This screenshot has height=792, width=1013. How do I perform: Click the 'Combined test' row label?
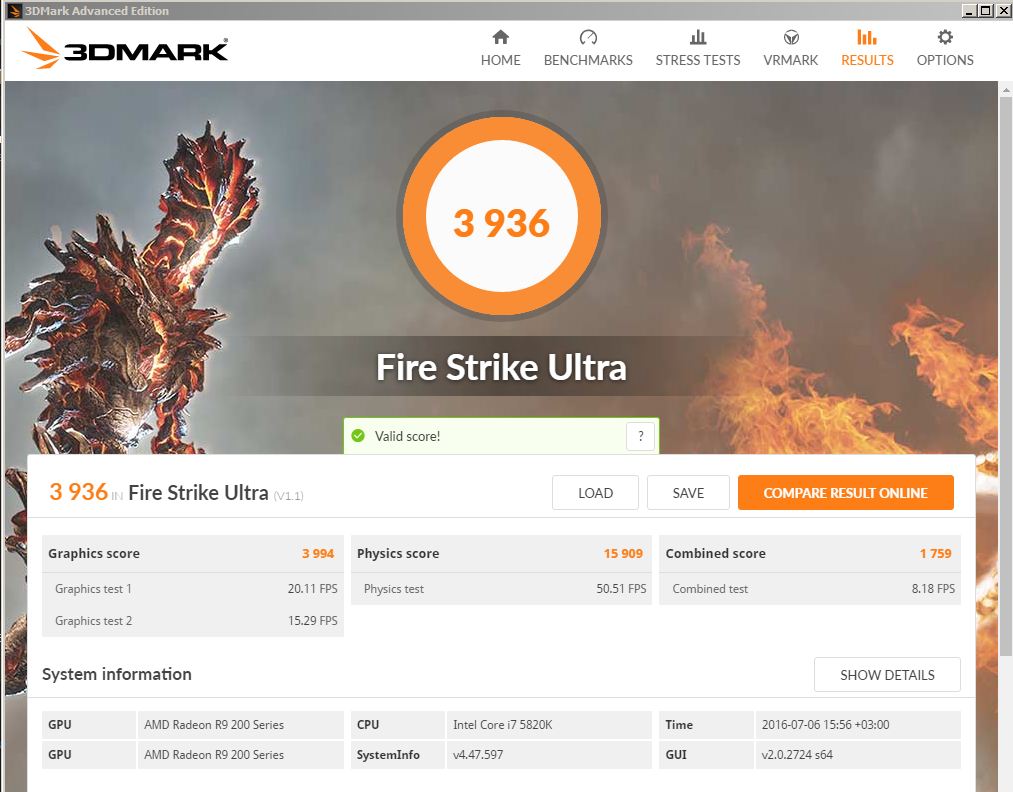pyautogui.click(x=710, y=589)
